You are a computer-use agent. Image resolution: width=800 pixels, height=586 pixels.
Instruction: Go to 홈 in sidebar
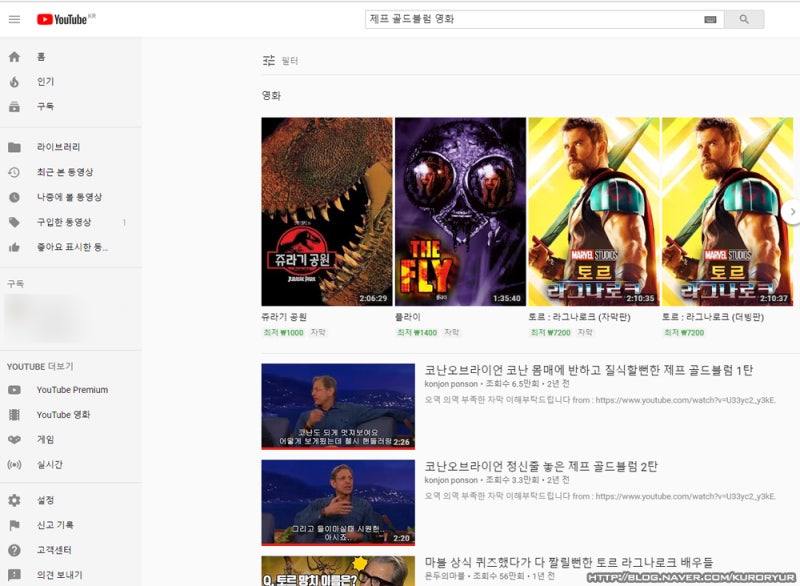41,57
